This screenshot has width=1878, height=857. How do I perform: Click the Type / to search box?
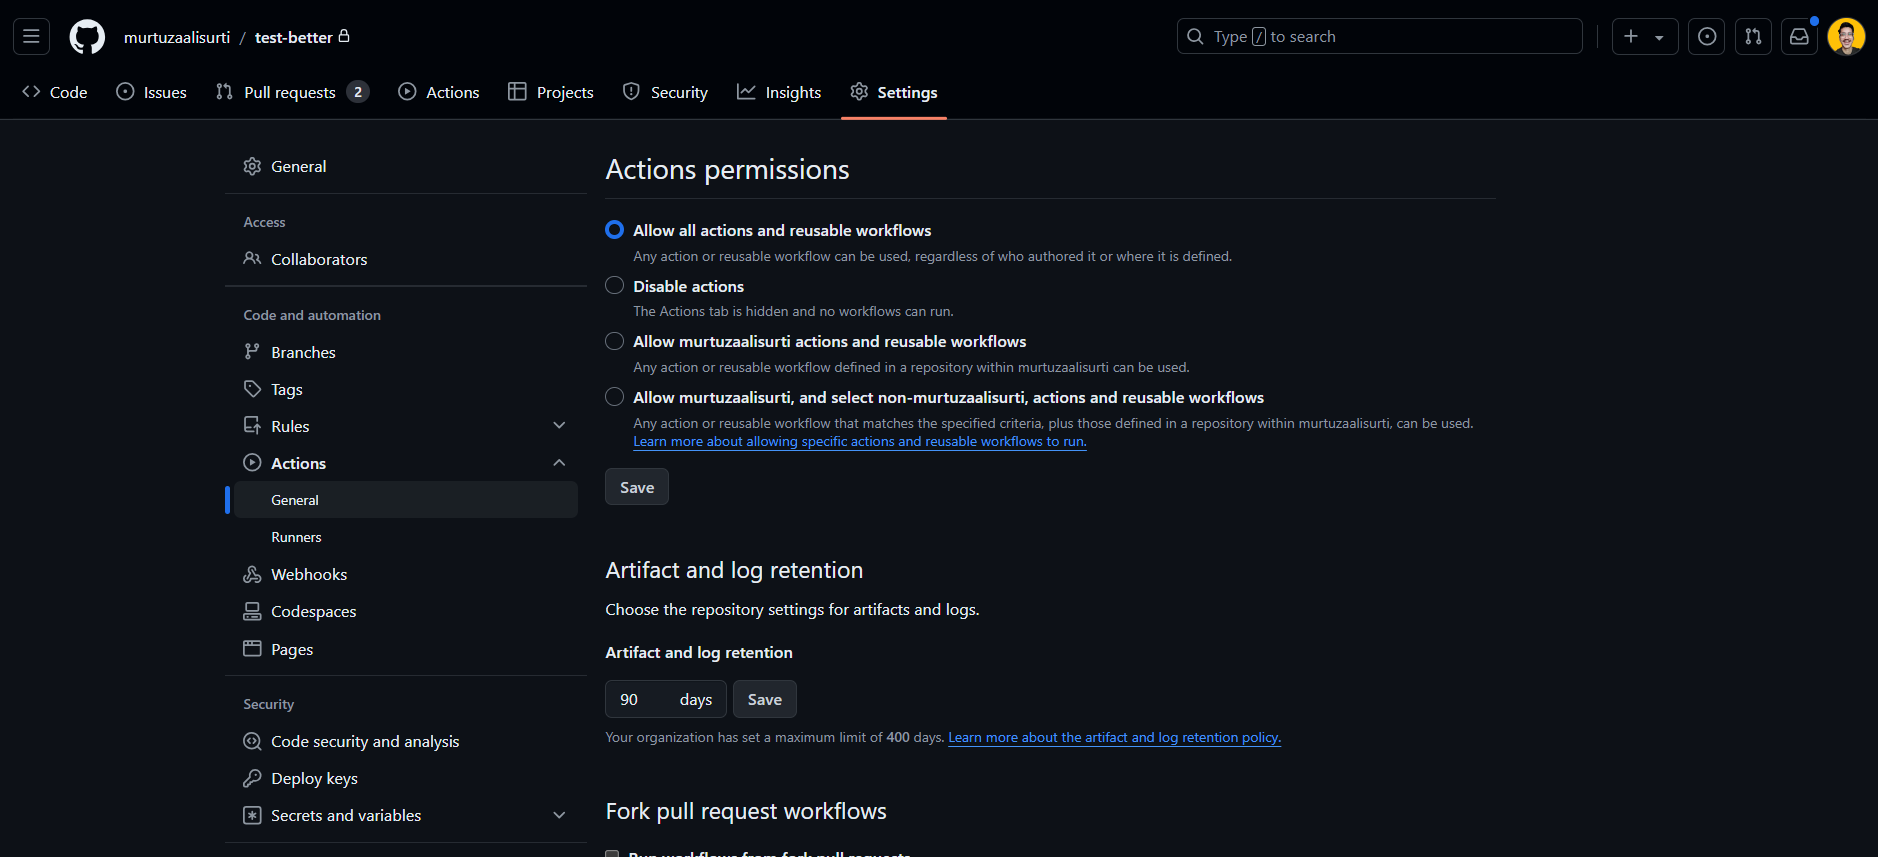(x=1380, y=37)
